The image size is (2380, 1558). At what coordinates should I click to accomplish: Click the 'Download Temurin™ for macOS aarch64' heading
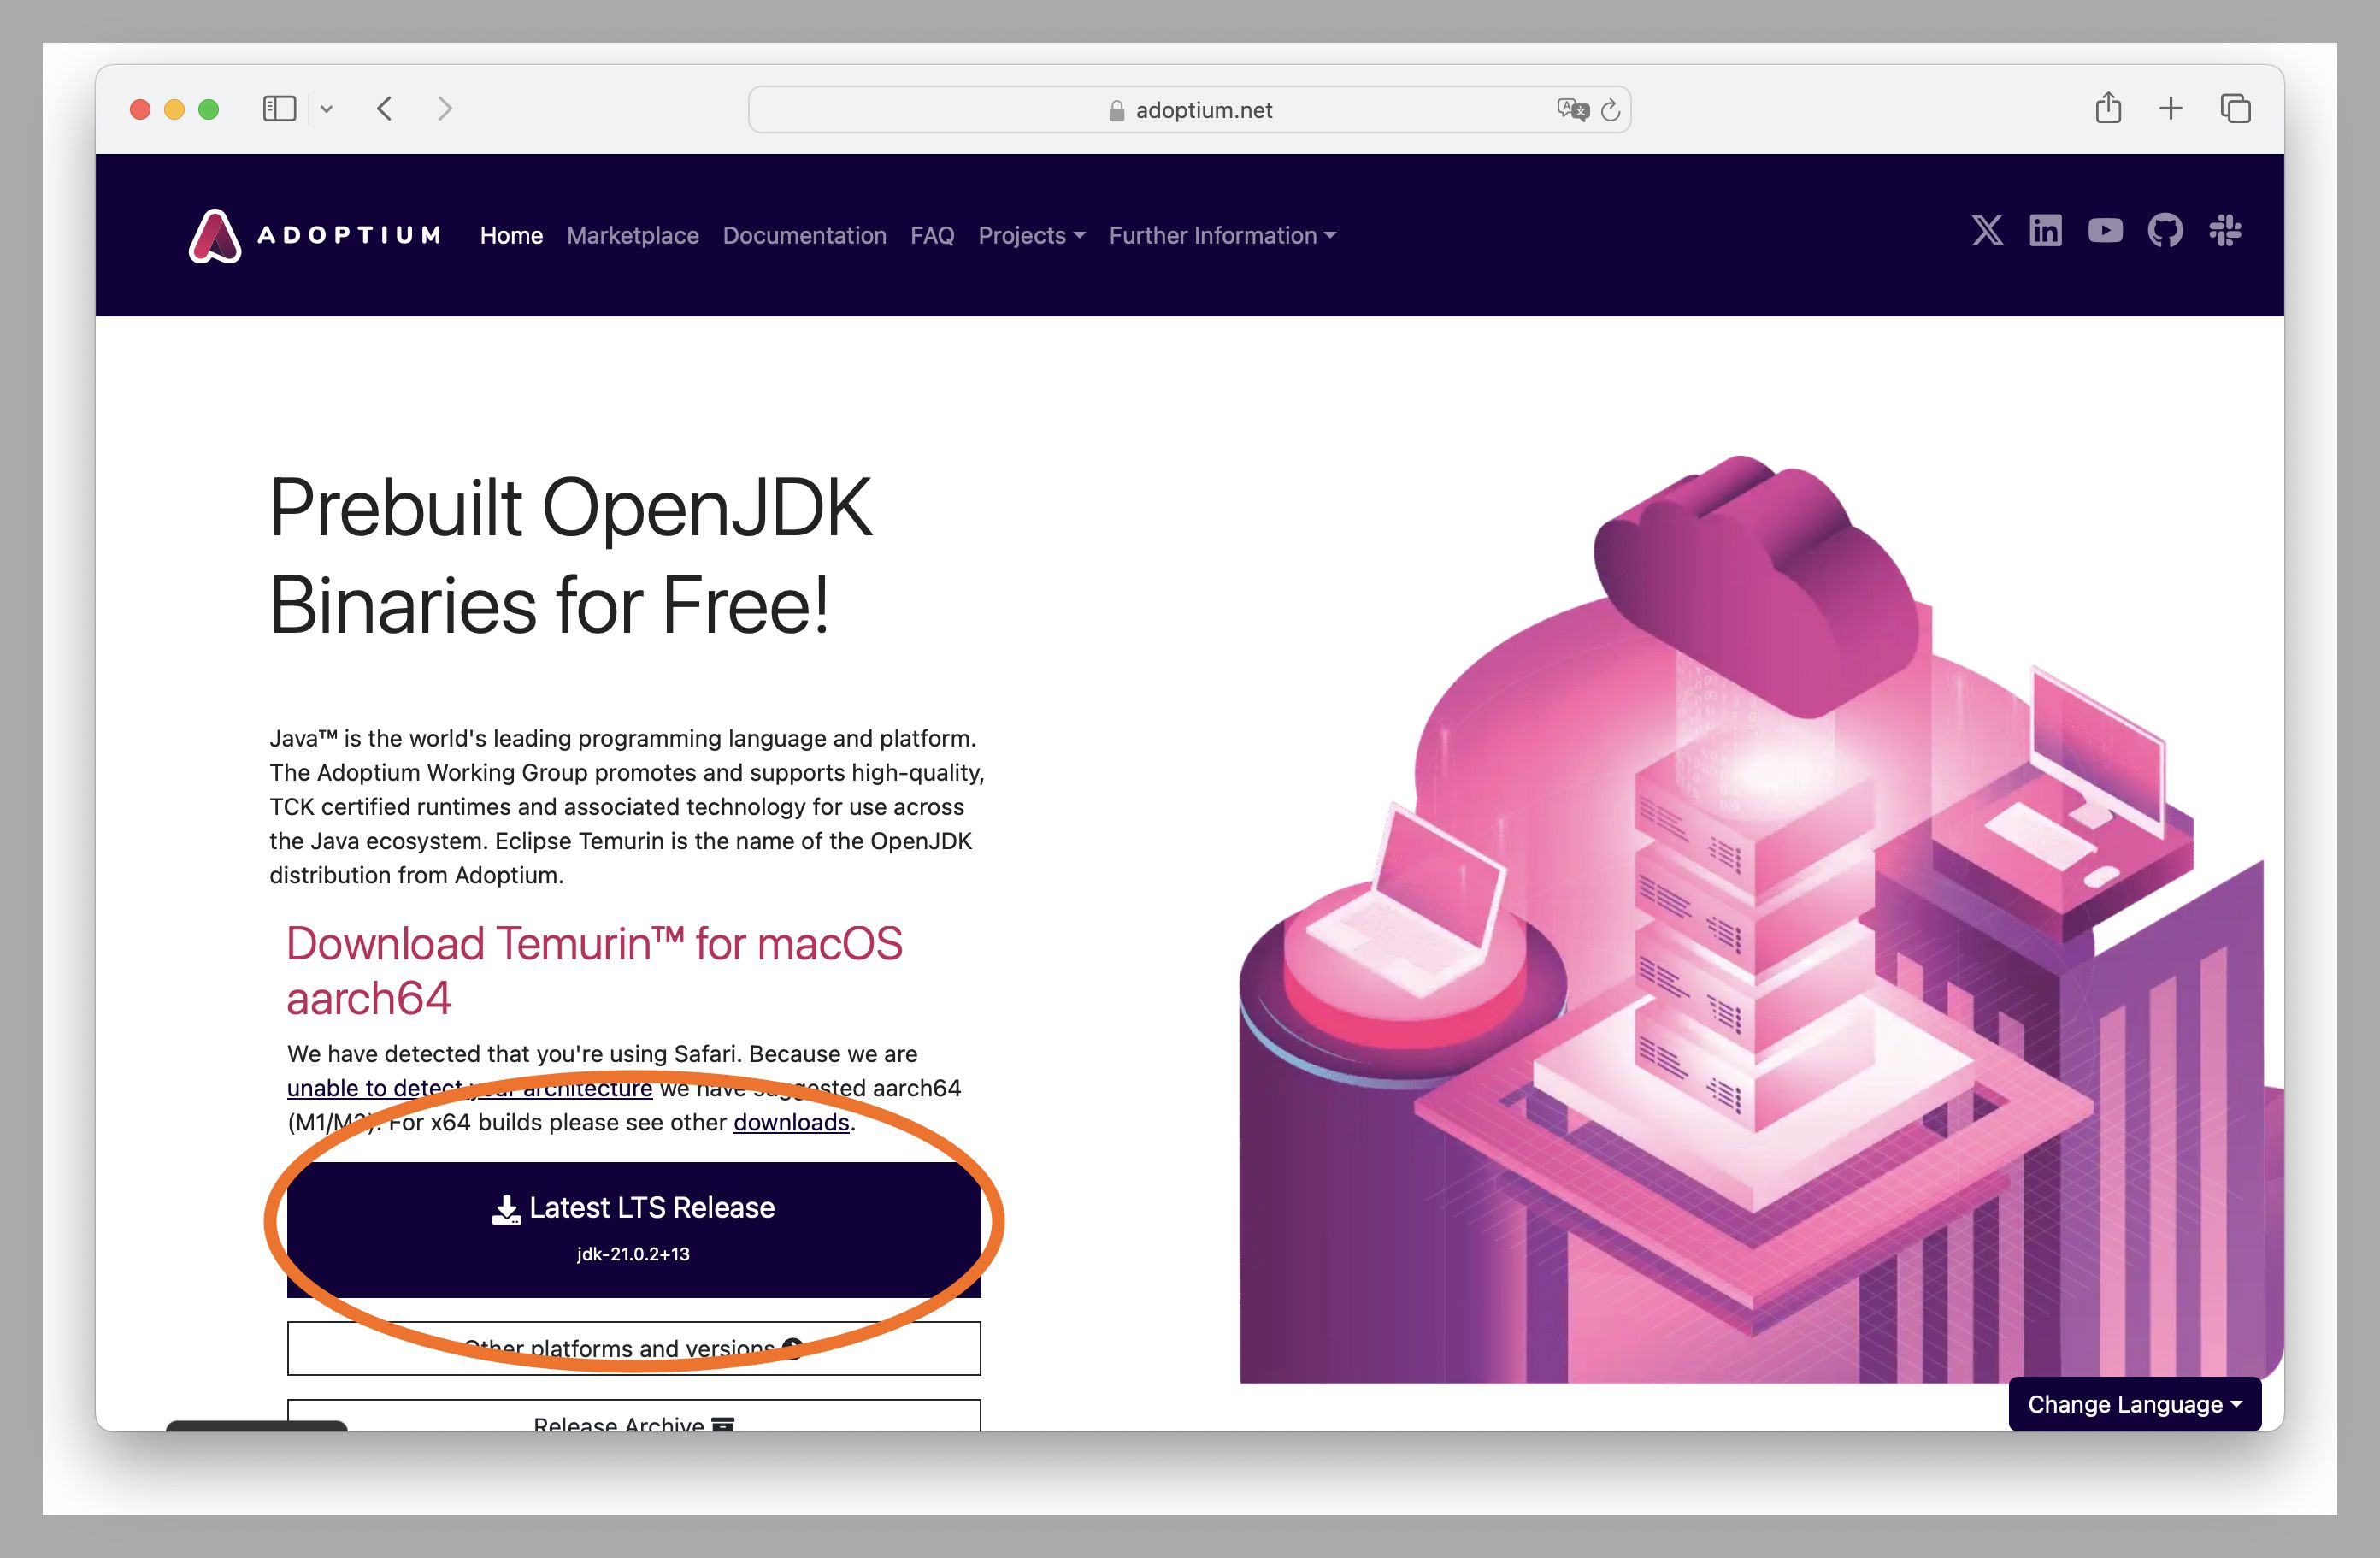pyautogui.click(x=594, y=970)
